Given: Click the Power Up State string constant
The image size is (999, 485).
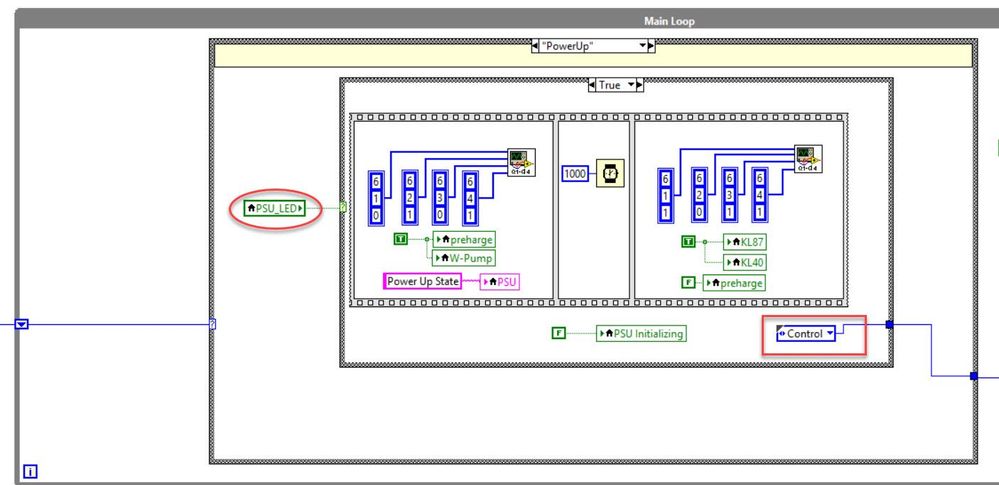Looking at the screenshot, I should (423, 281).
